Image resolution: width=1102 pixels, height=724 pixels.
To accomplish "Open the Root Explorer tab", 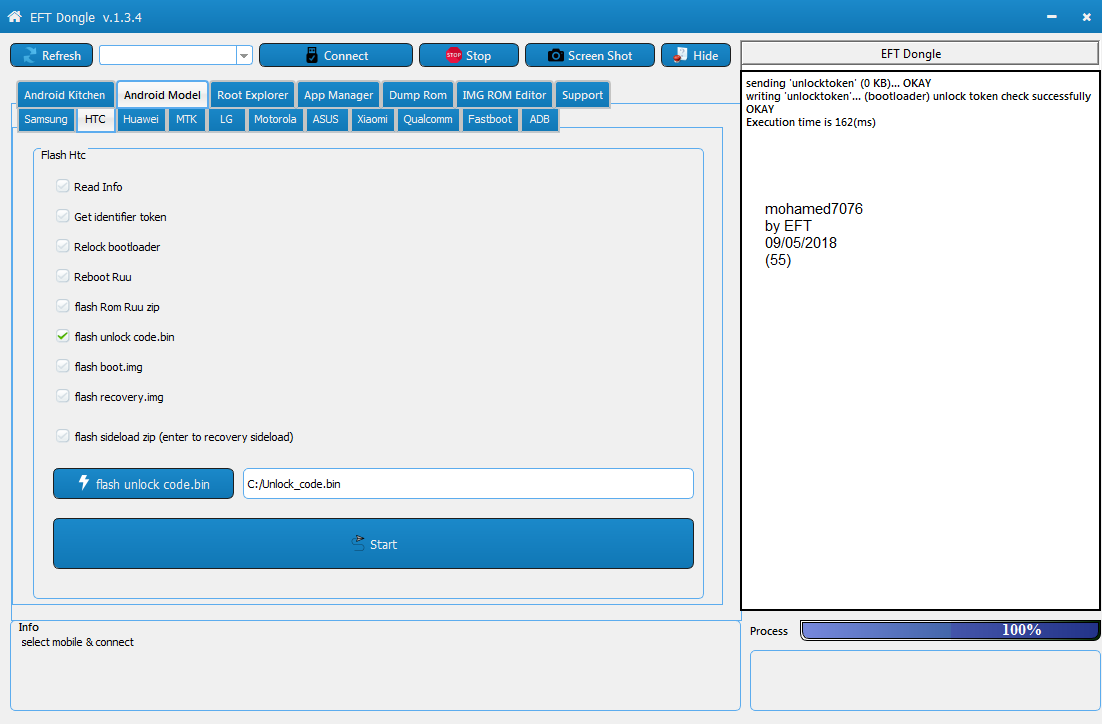I will coord(252,95).
